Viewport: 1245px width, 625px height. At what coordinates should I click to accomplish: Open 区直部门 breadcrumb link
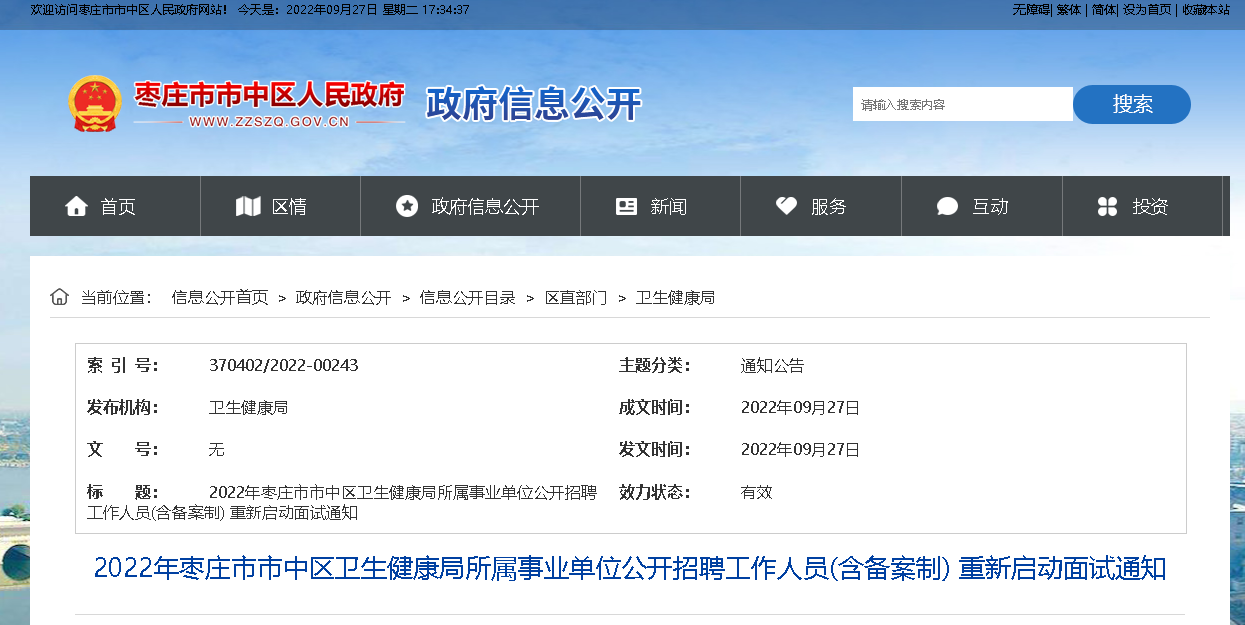(x=575, y=298)
